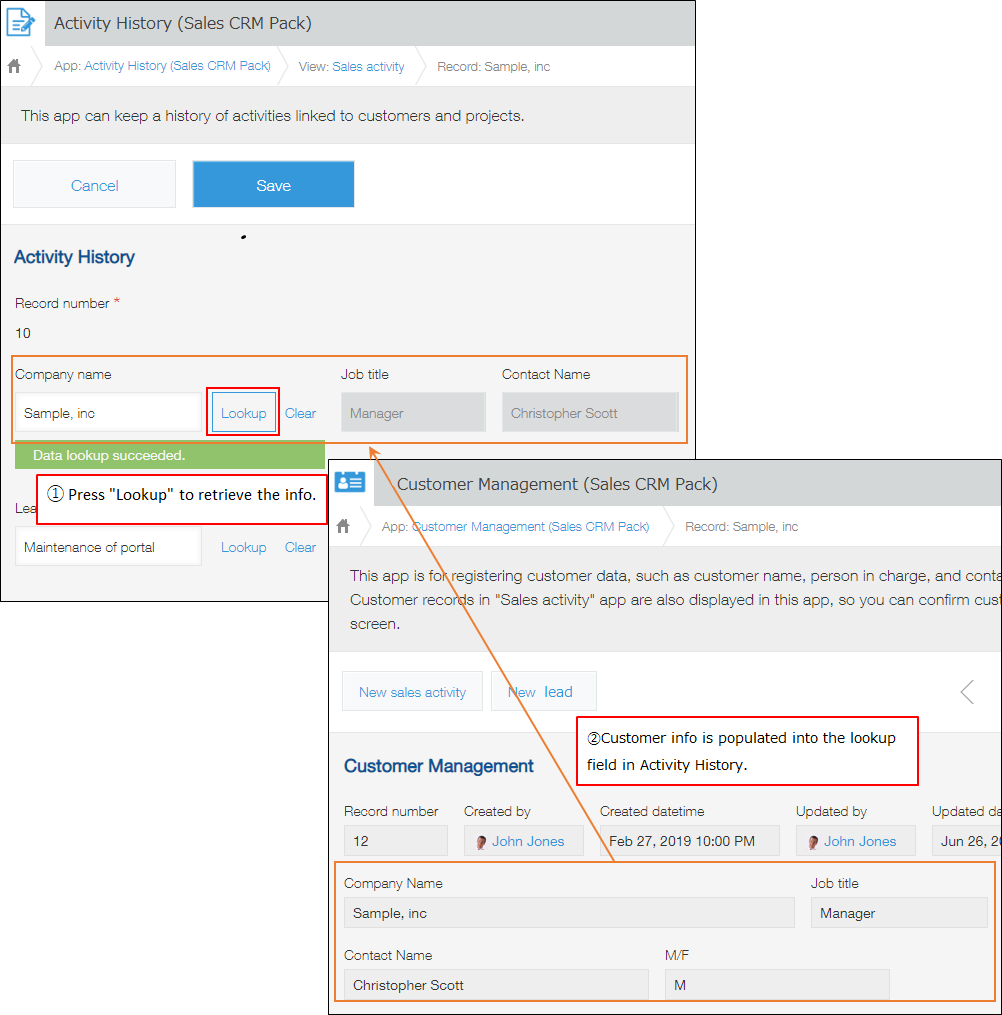Click the home icon above Activity History breadcrumb
Image resolution: width=1002 pixels, height=1015 pixels.
click(x=14, y=65)
